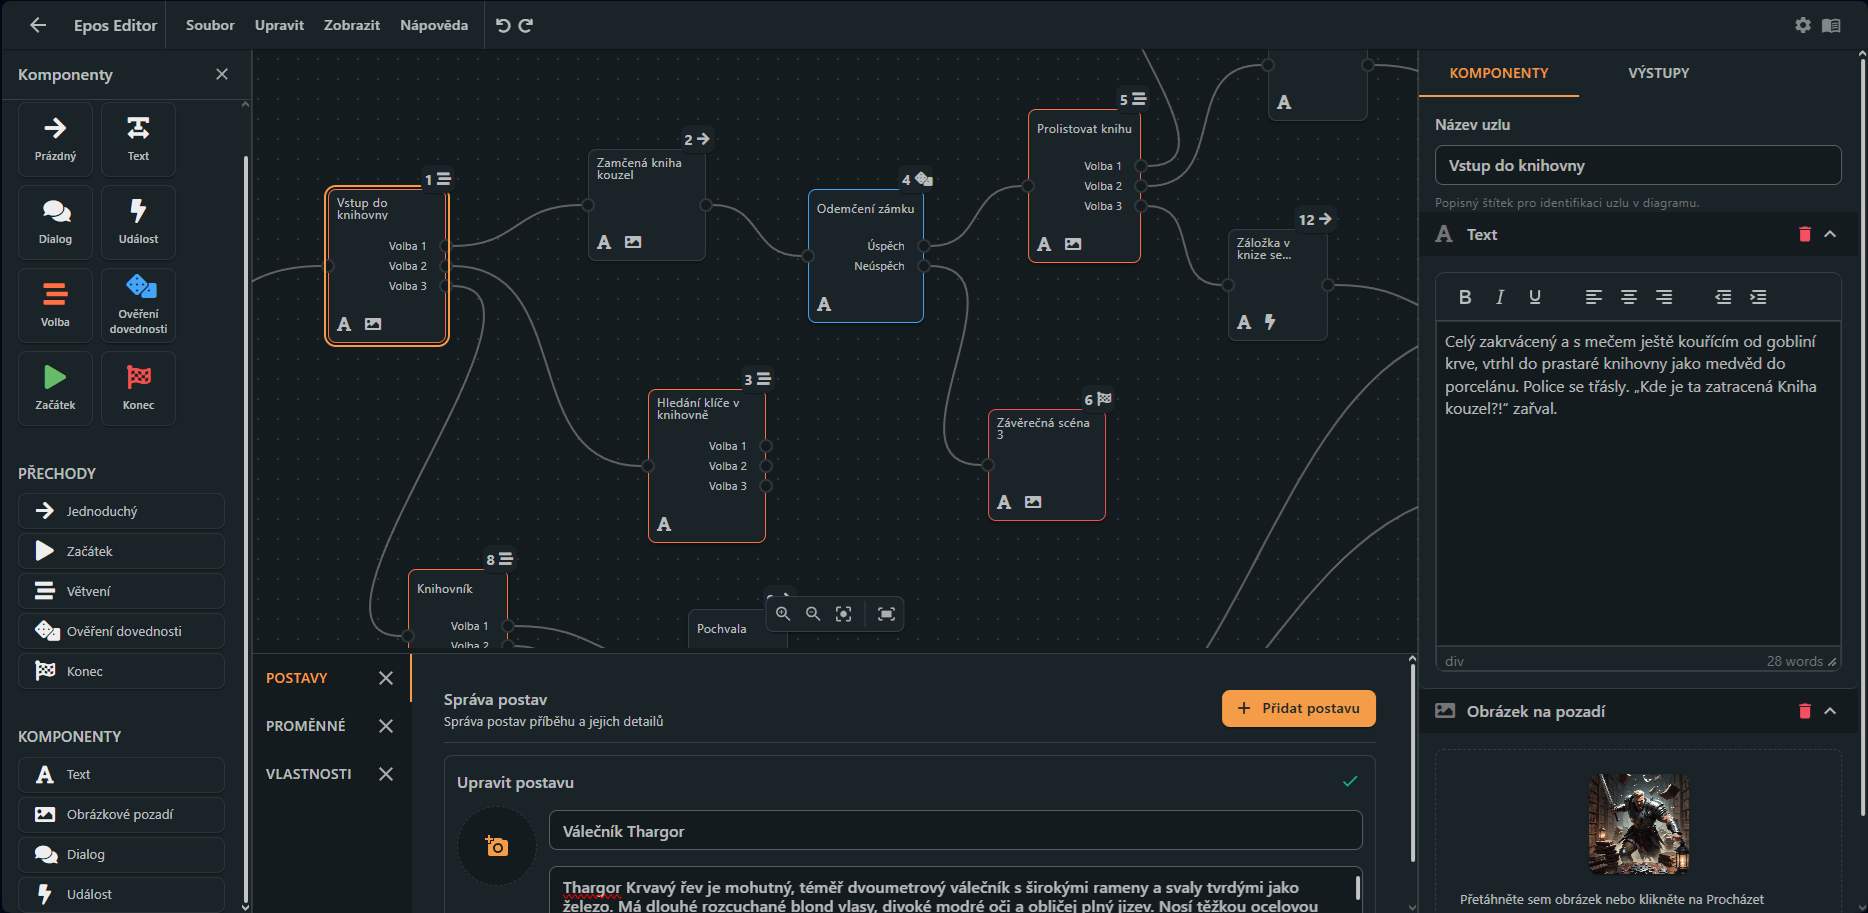Delete the Text component with trash icon

[1805, 234]
